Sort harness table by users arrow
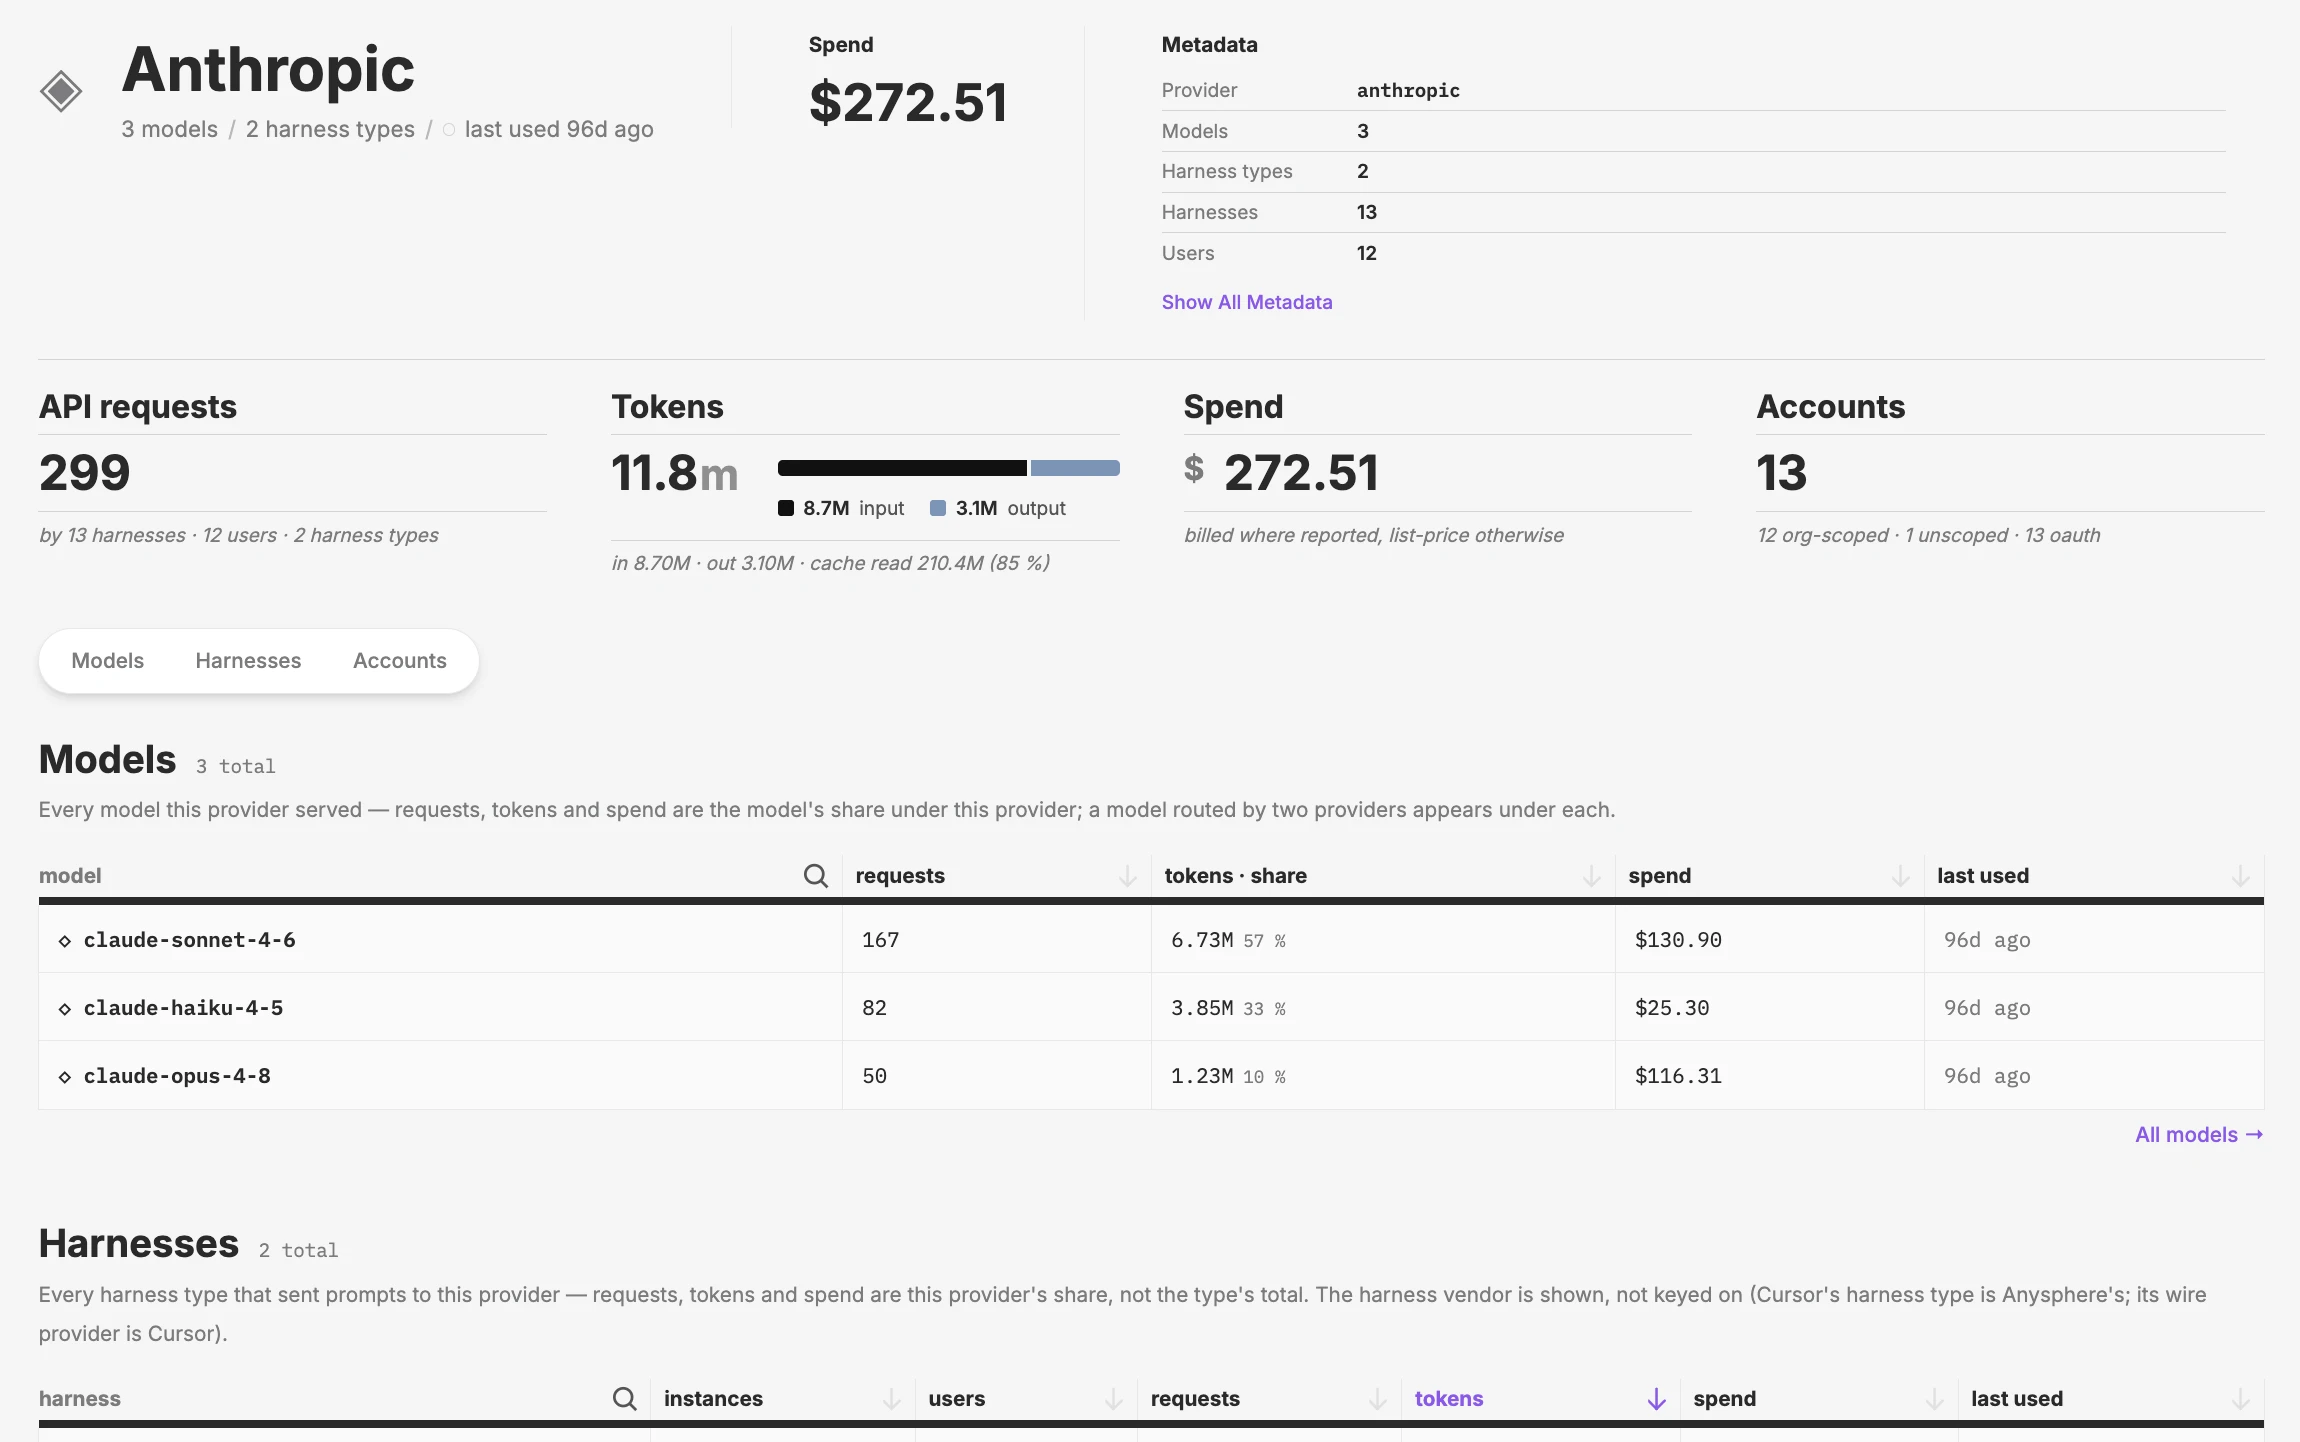2300x1442 pixels. [1113, 1398]
